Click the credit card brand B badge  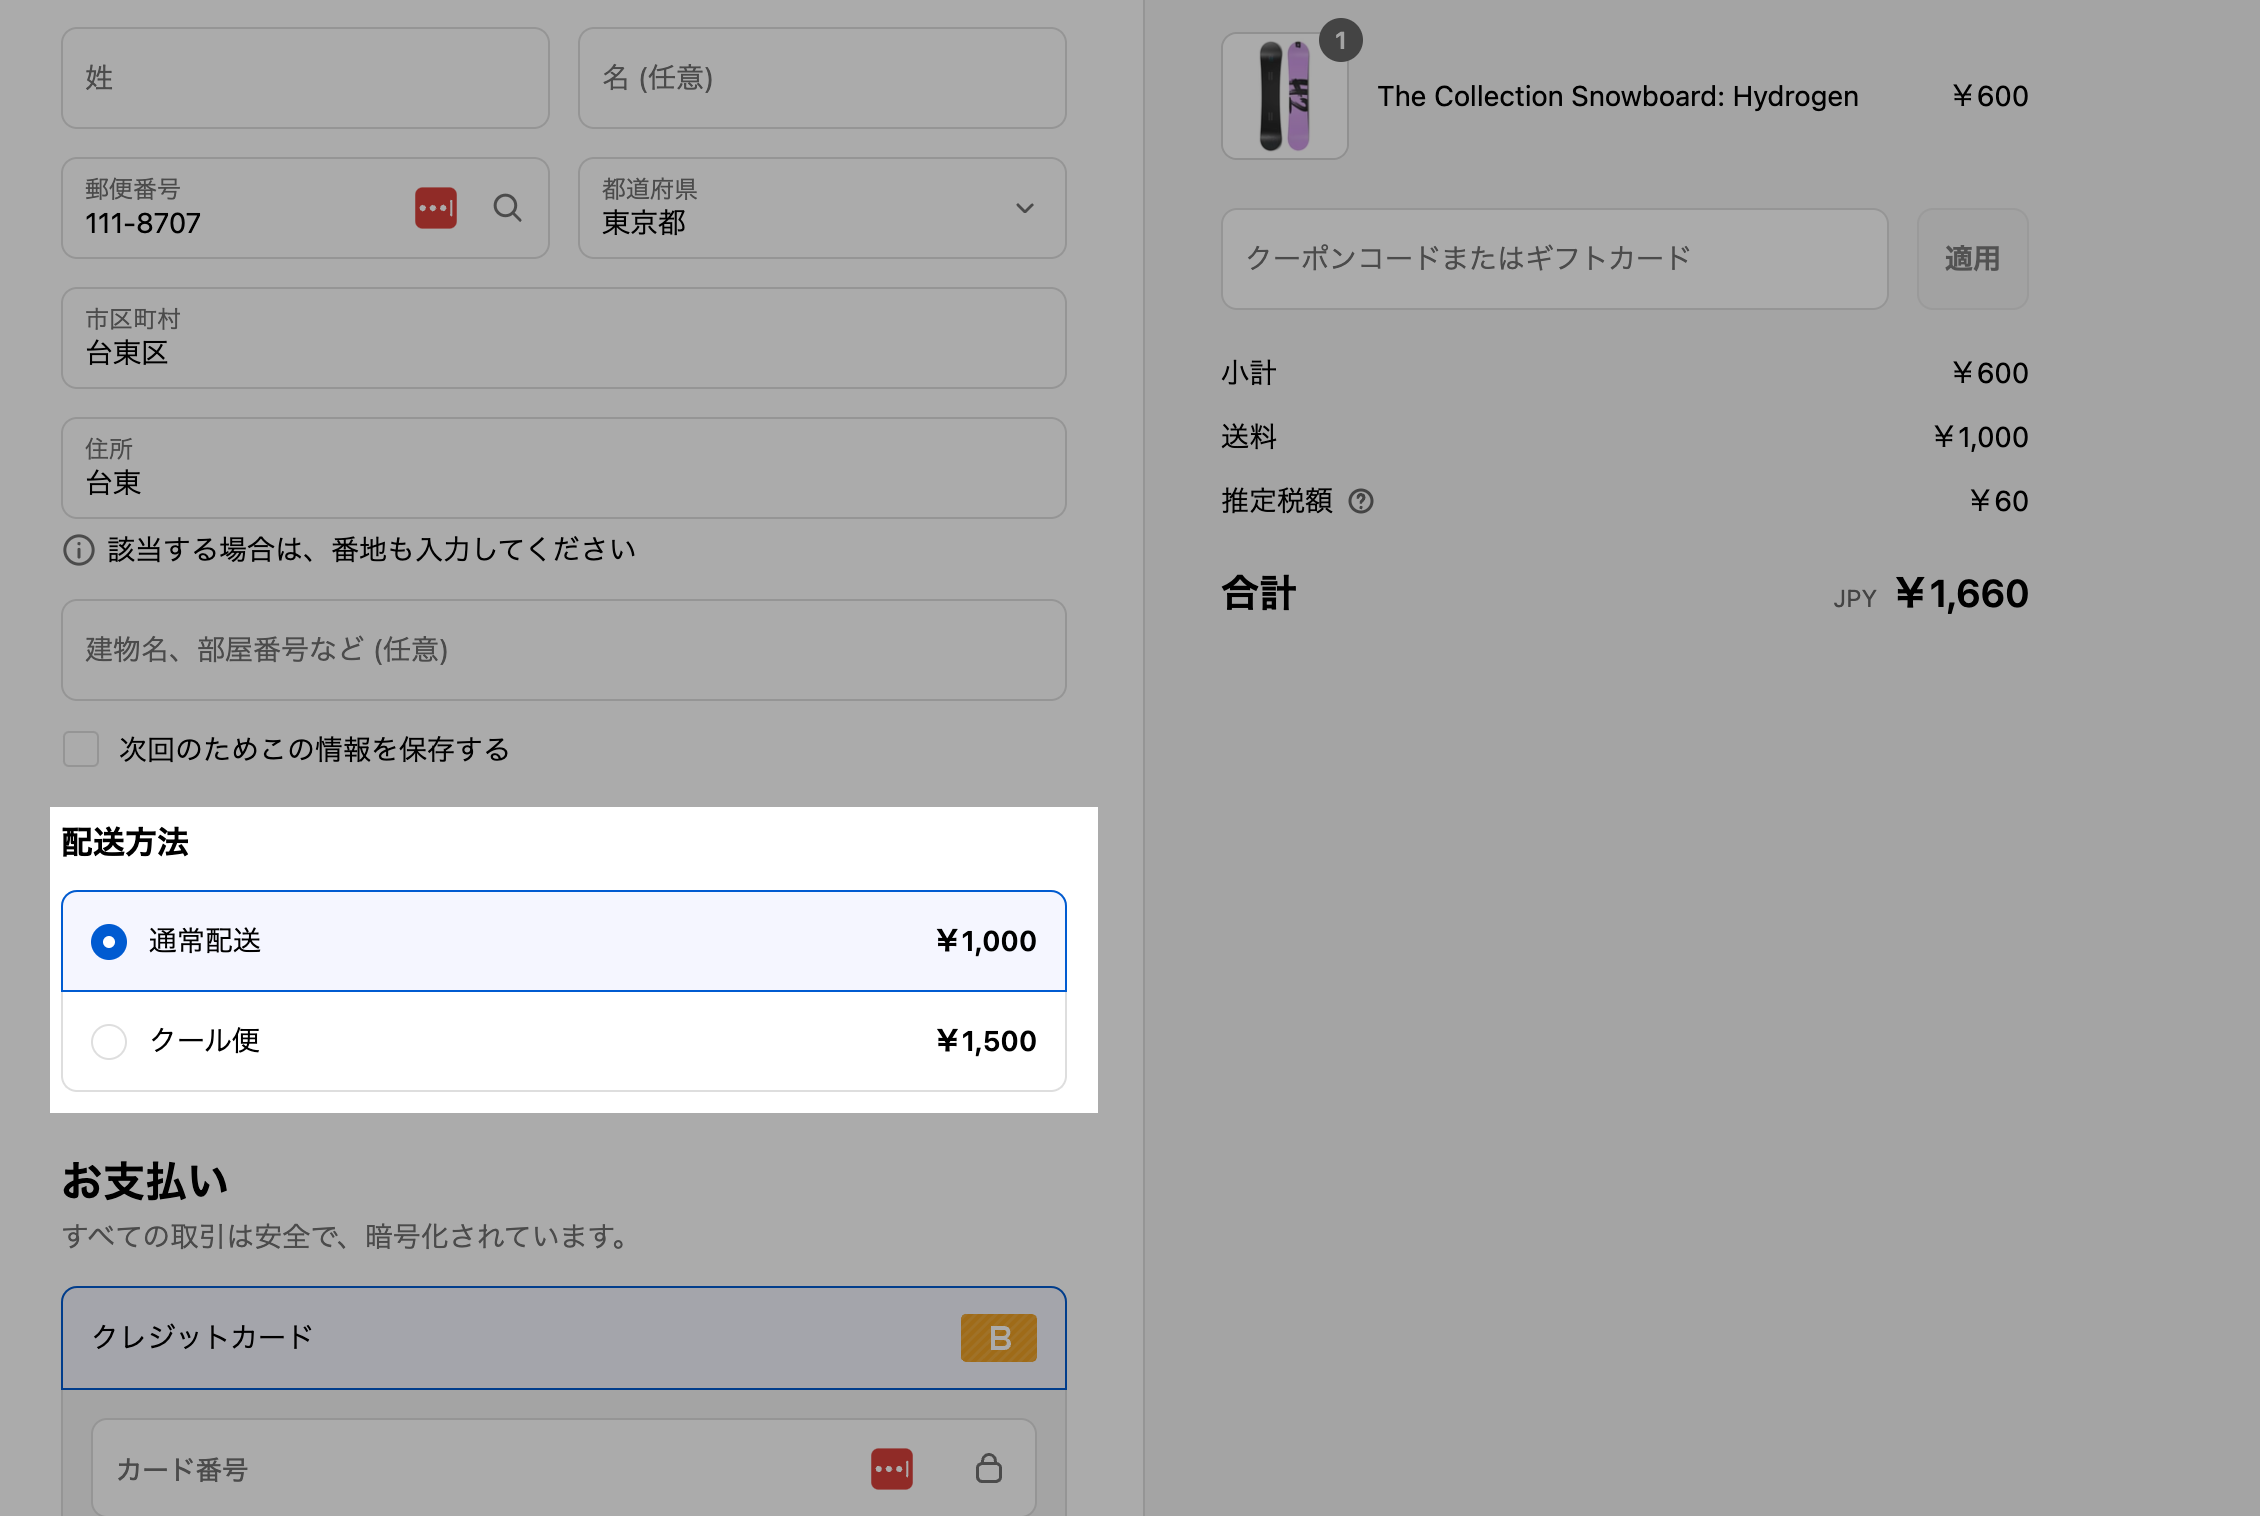click(998, 1338)
